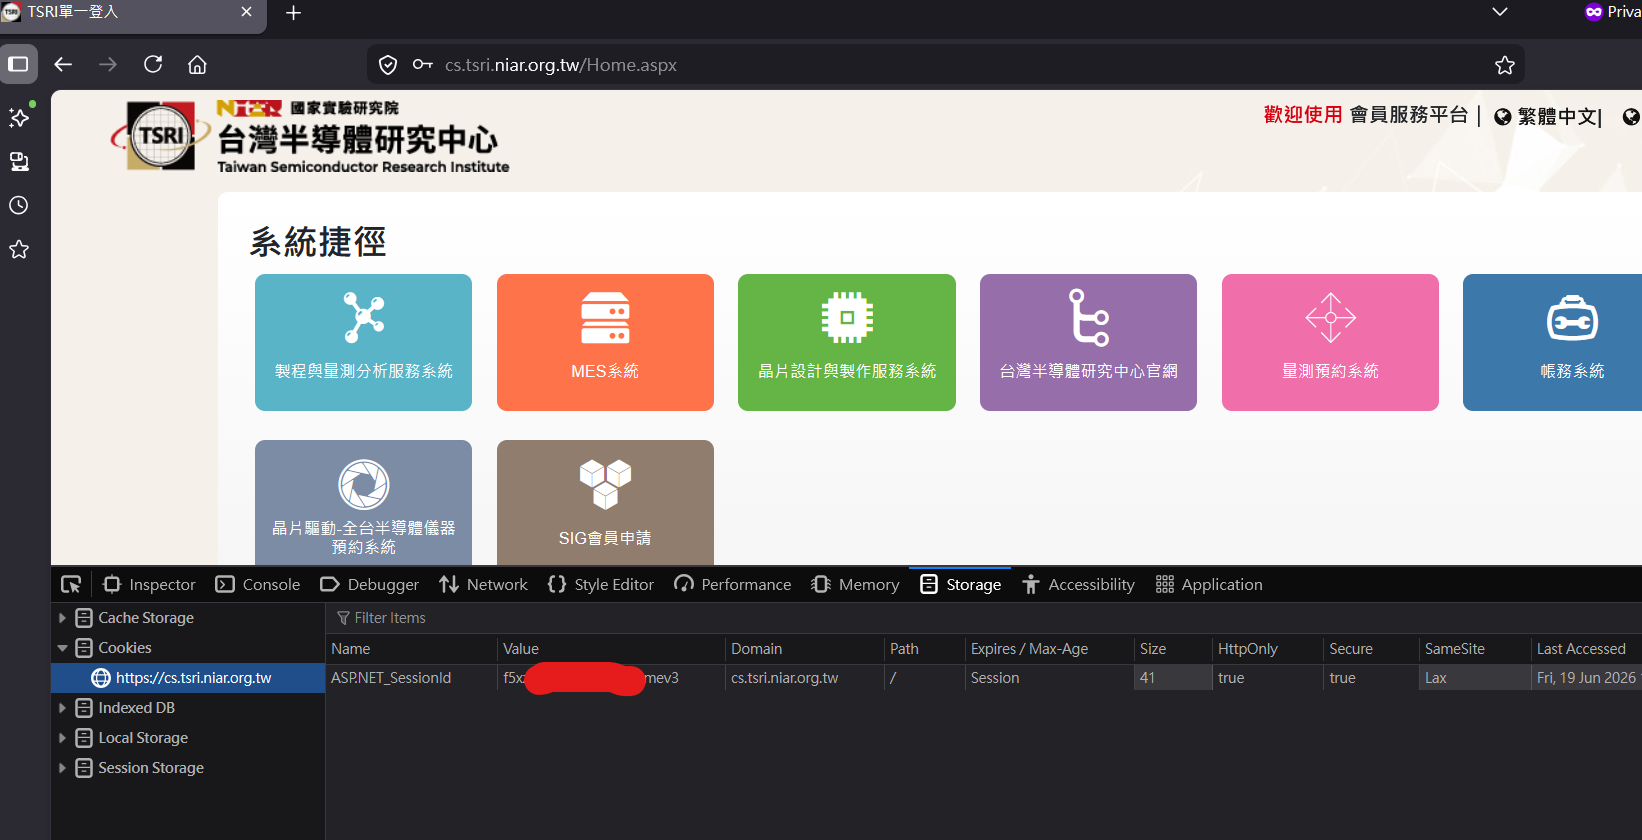Screen dimensions: 1642x840
Task: Select the ASP.NET_SessionId cookie name cell
Action: (411, 678)
